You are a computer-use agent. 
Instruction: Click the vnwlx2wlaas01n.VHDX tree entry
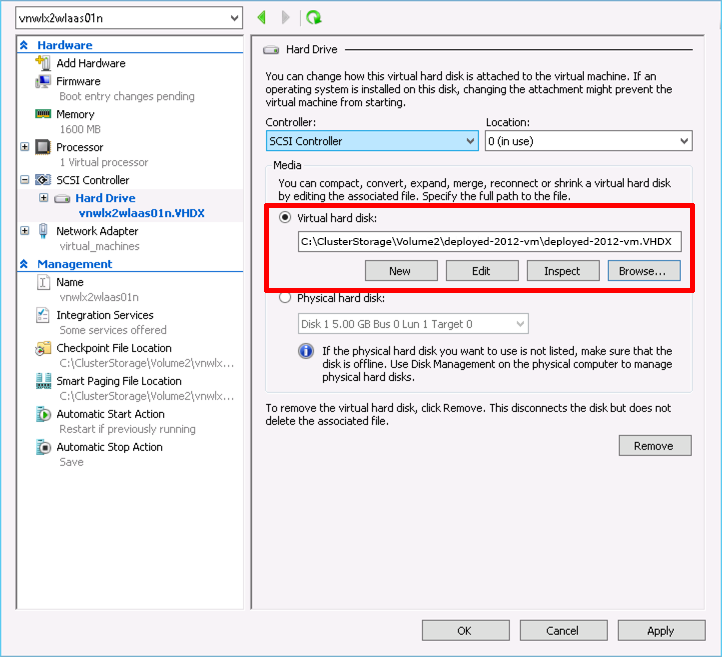point(142,213)
